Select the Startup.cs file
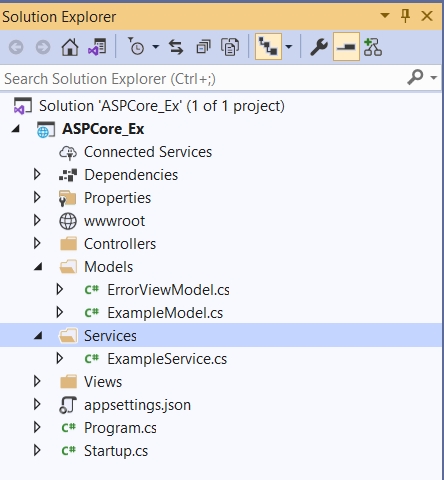The height and width of the screenshot is (480, 444). tap(116, 451)
